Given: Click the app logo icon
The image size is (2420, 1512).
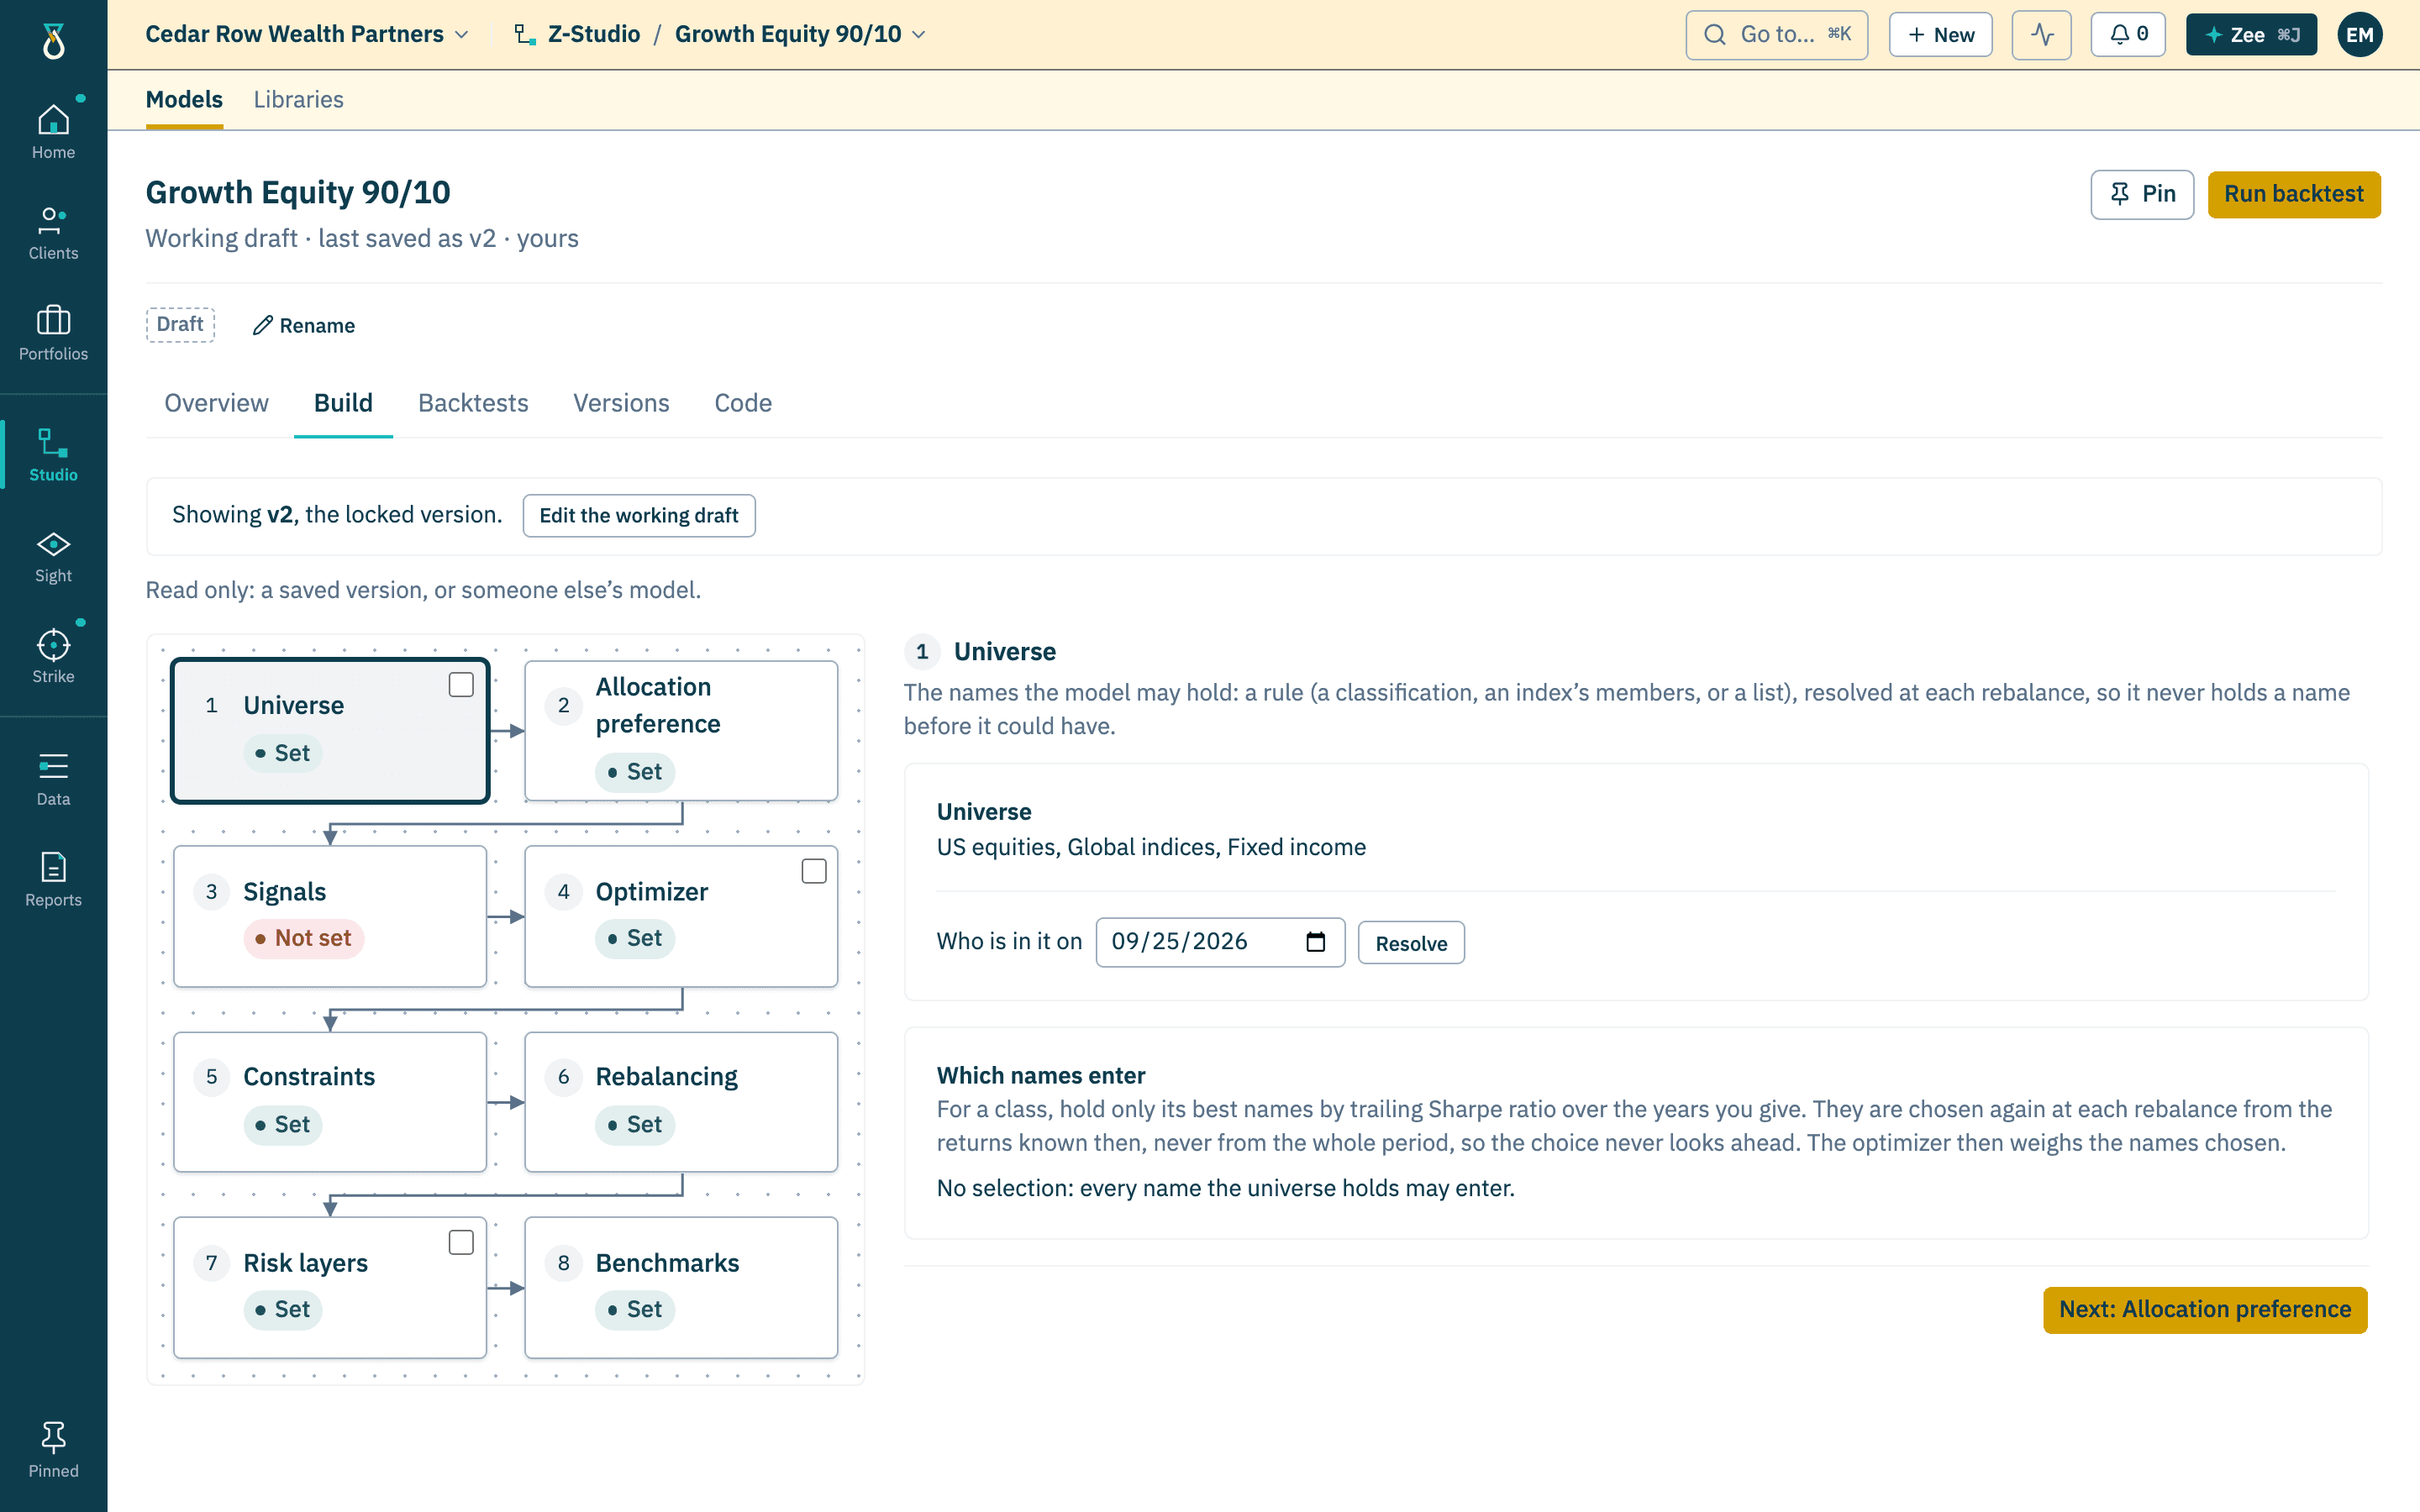Looking at the screenshot, I should point(53,41).
